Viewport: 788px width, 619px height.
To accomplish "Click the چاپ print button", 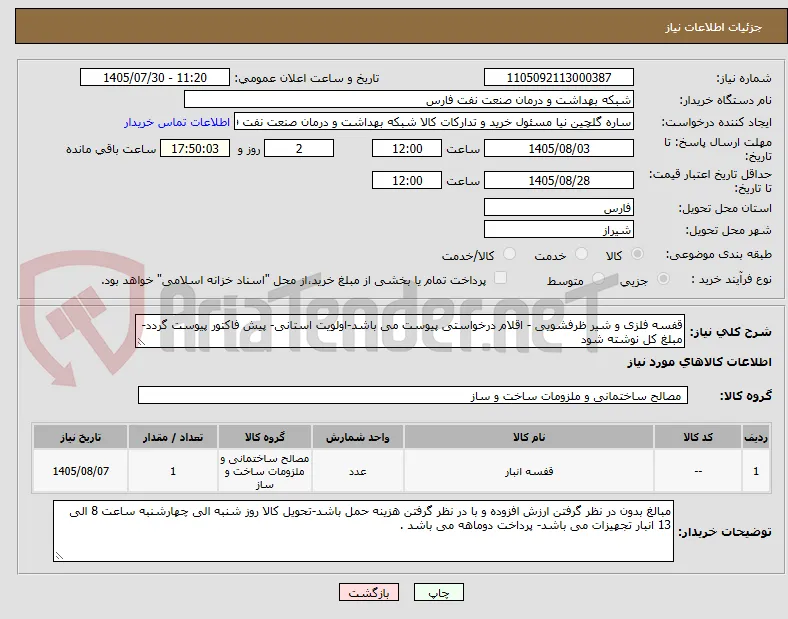I will 438,592.
